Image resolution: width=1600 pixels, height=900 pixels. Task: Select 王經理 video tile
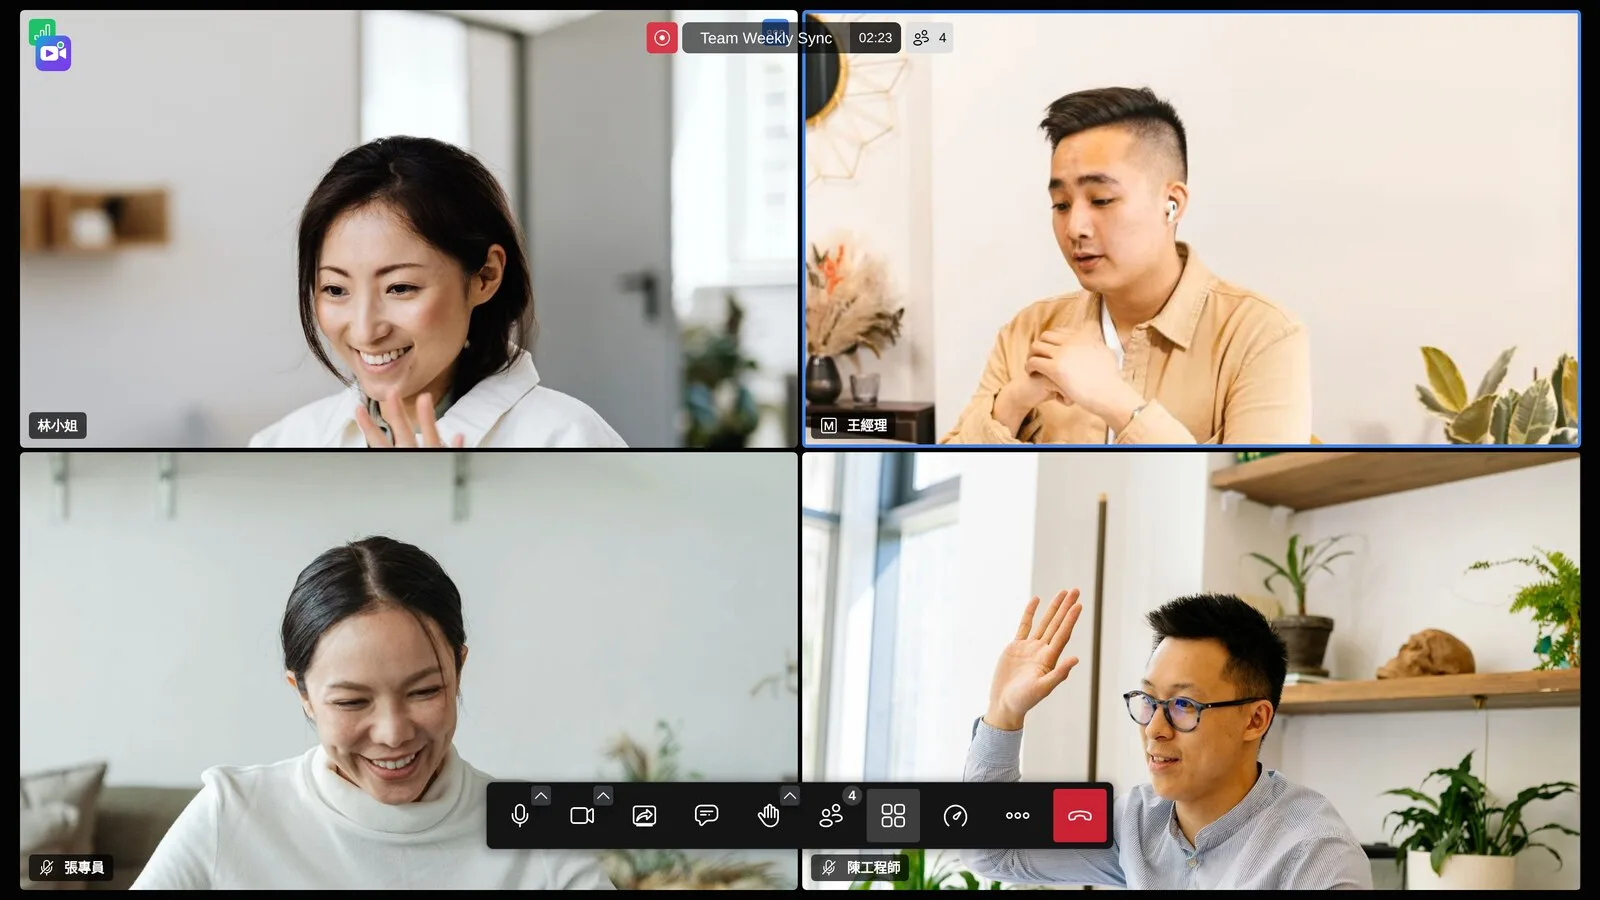coord(1191,229)
